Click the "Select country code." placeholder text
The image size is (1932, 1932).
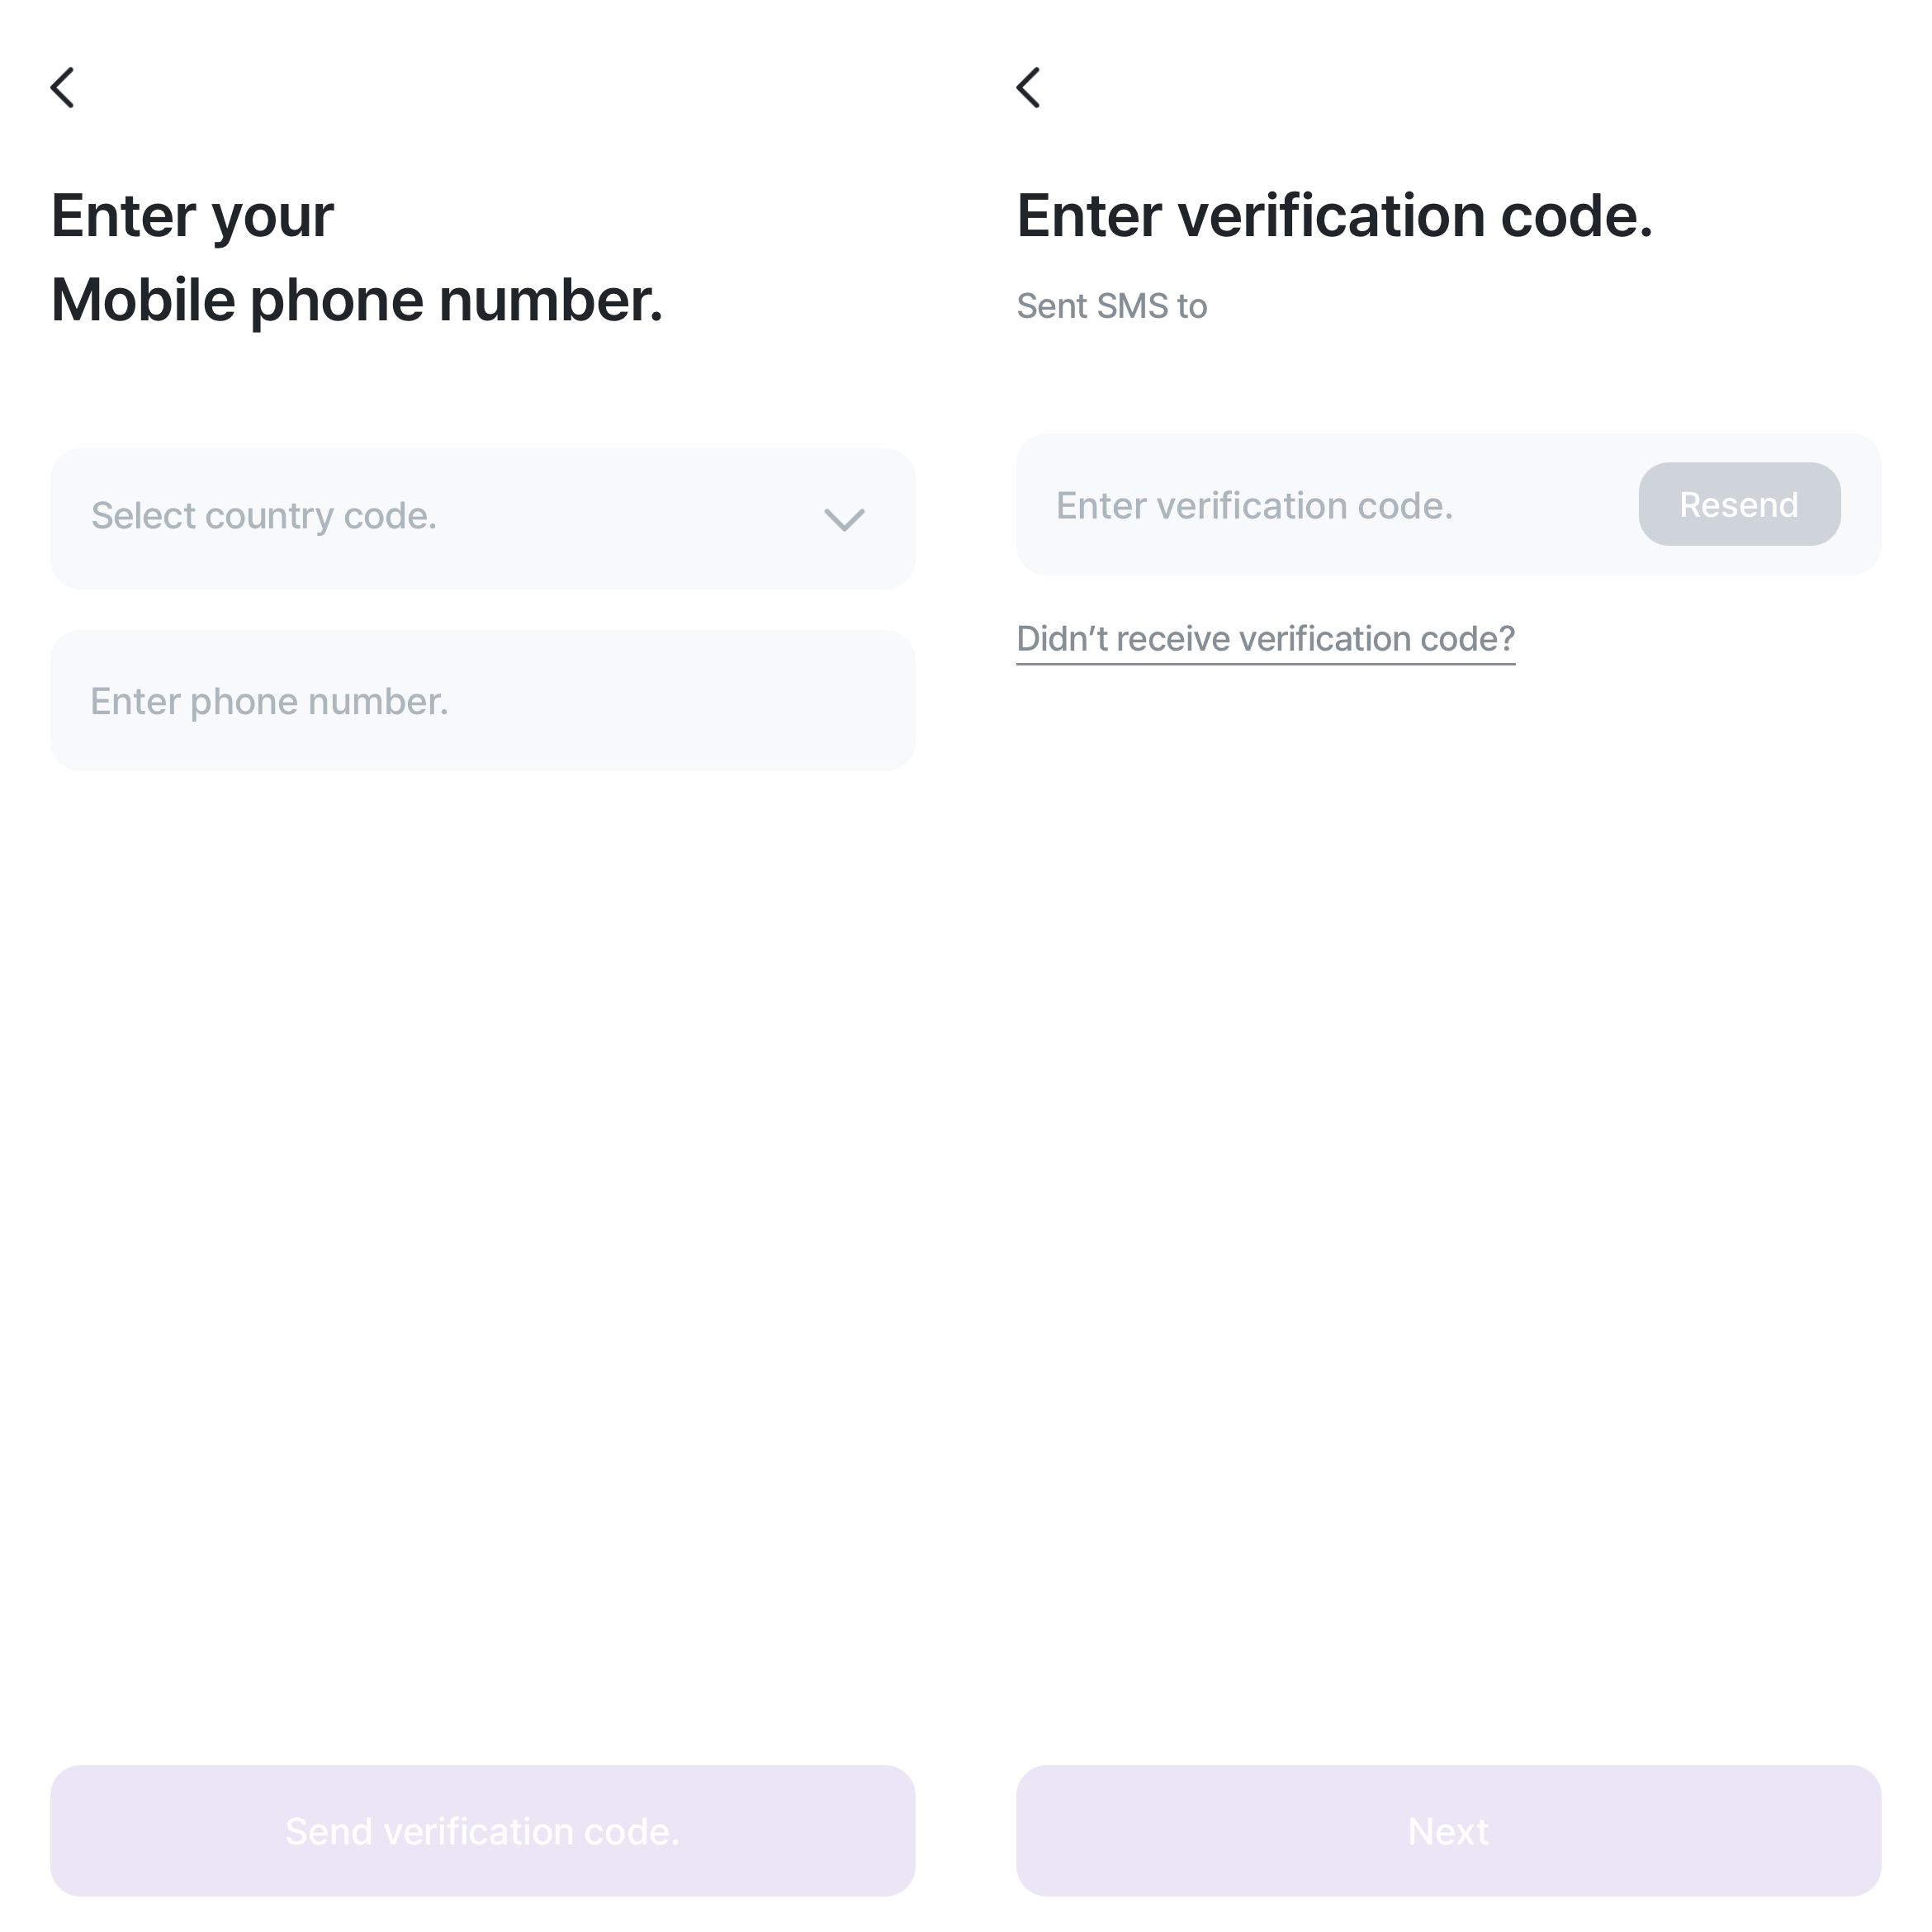point(264,516)
